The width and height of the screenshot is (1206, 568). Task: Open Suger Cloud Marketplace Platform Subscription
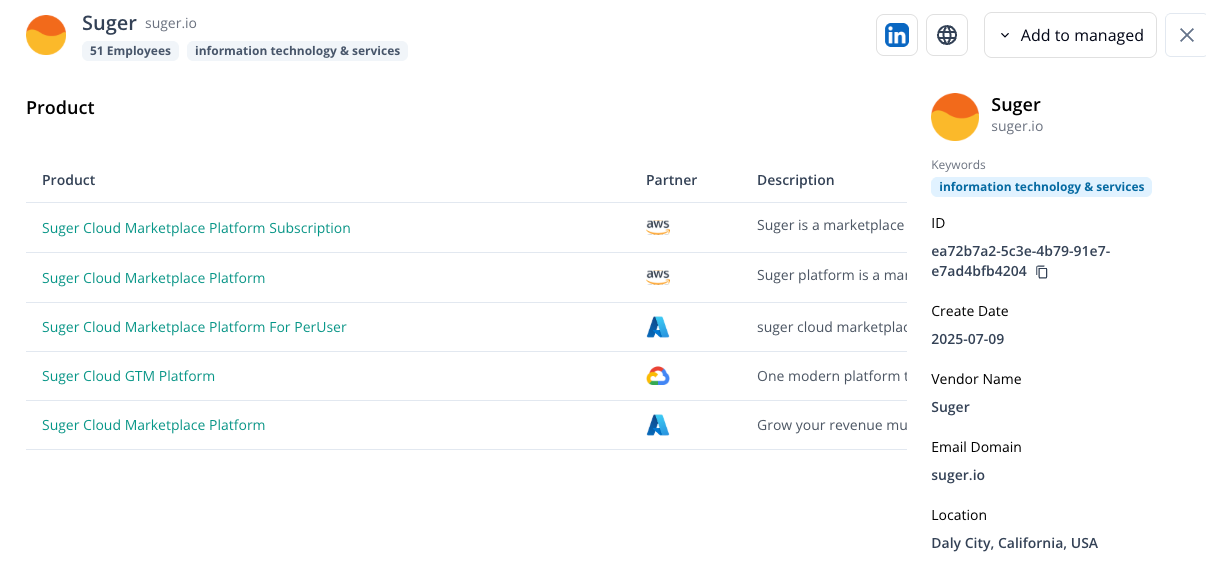tap(196, 228)
